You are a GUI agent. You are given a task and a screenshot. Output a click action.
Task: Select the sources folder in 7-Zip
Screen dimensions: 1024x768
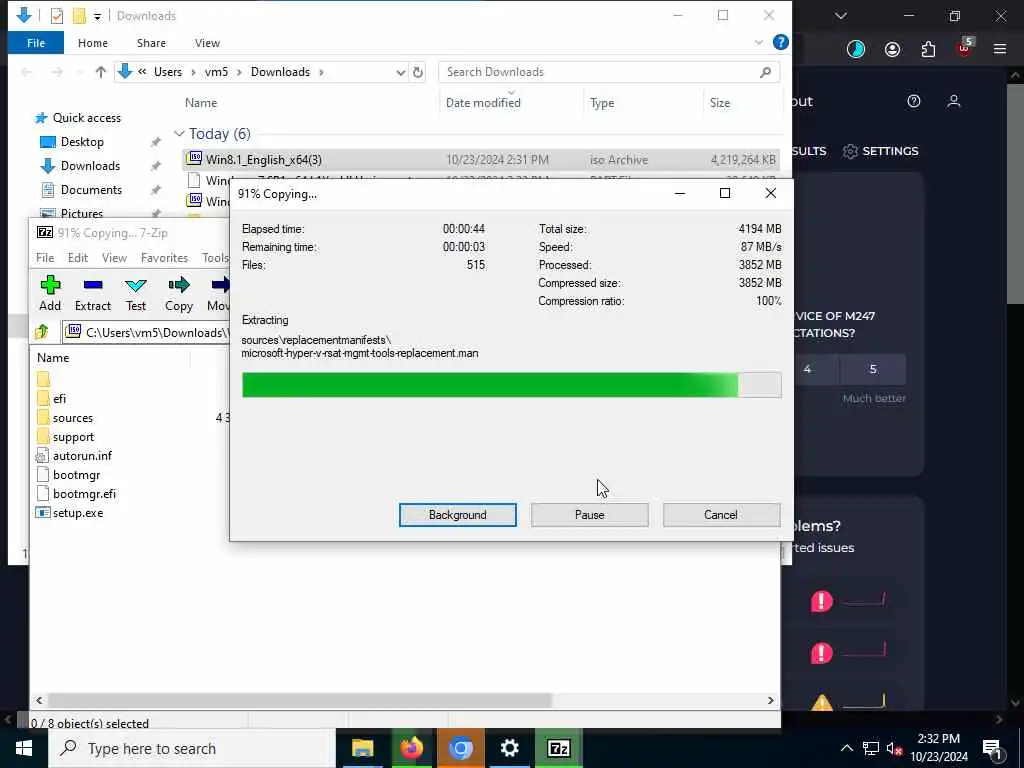click(x=72, y=418)
